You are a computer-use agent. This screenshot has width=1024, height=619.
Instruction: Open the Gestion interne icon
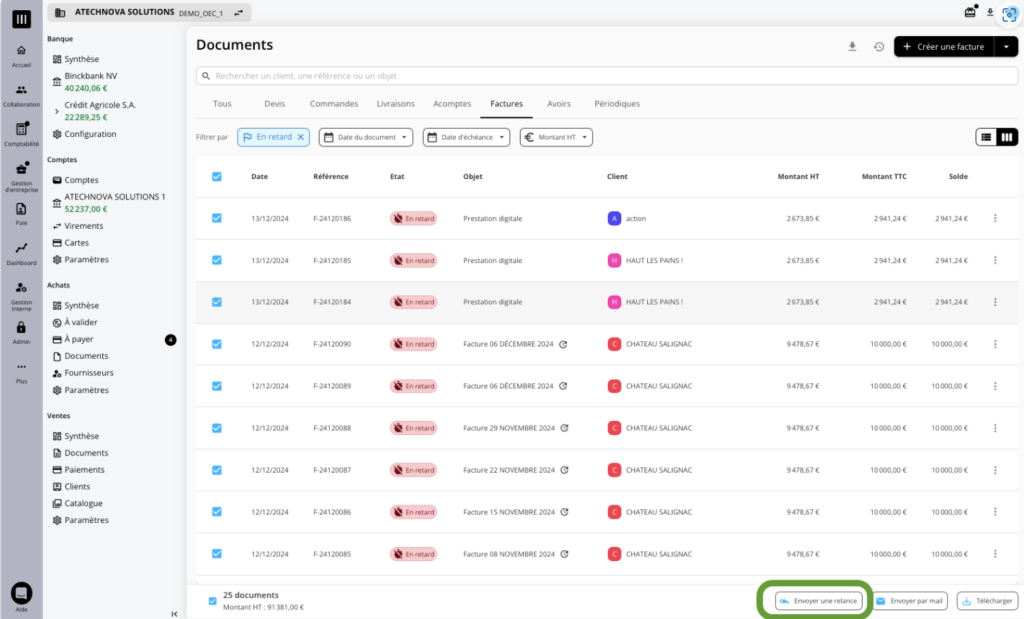click(22, 287)
